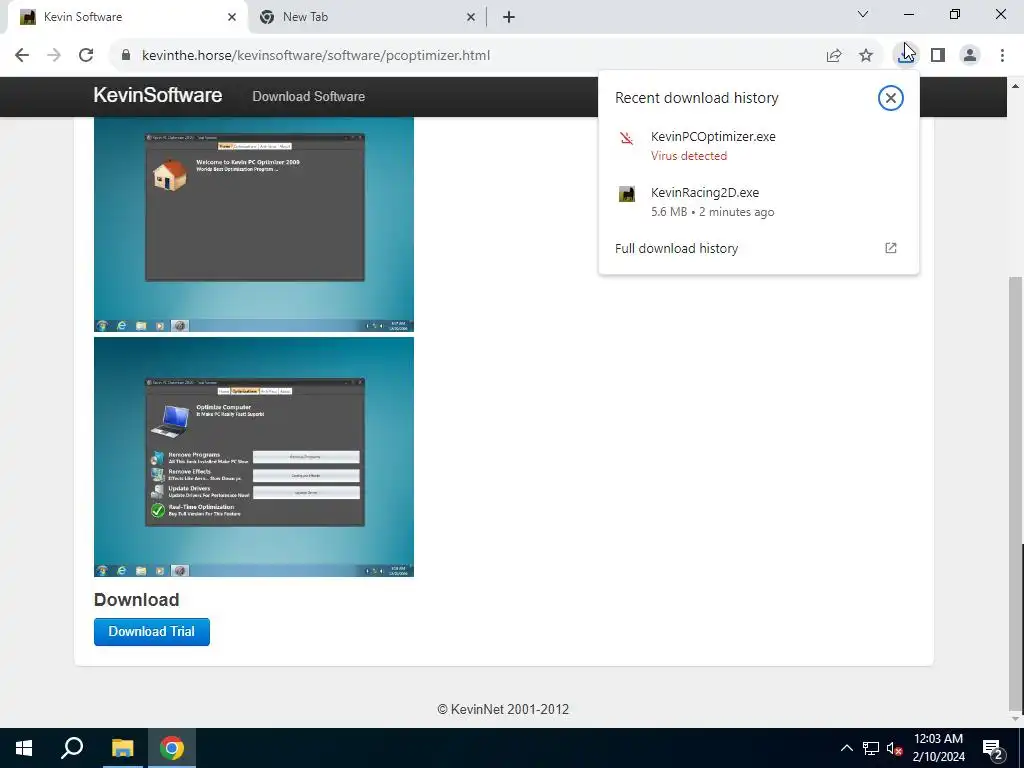Open the Windows Start menu
1024x768 pixels.
point(24,748)
